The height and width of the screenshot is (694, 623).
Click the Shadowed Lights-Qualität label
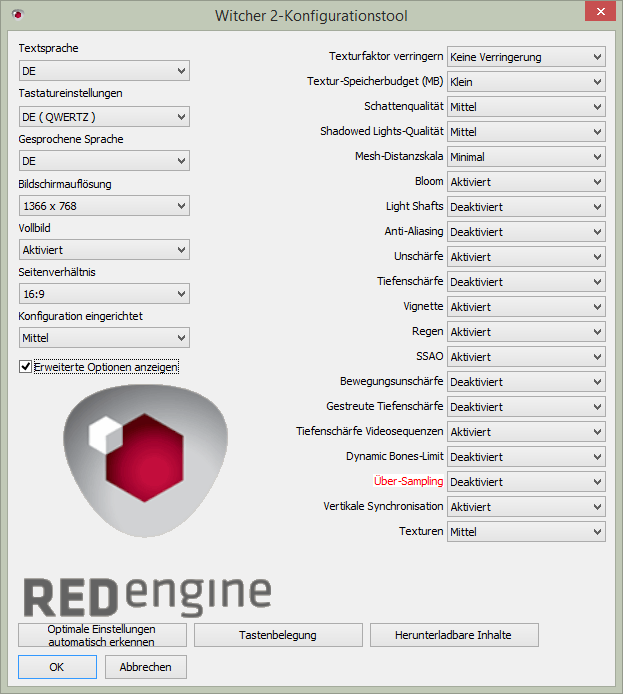(x=381, y=131)
